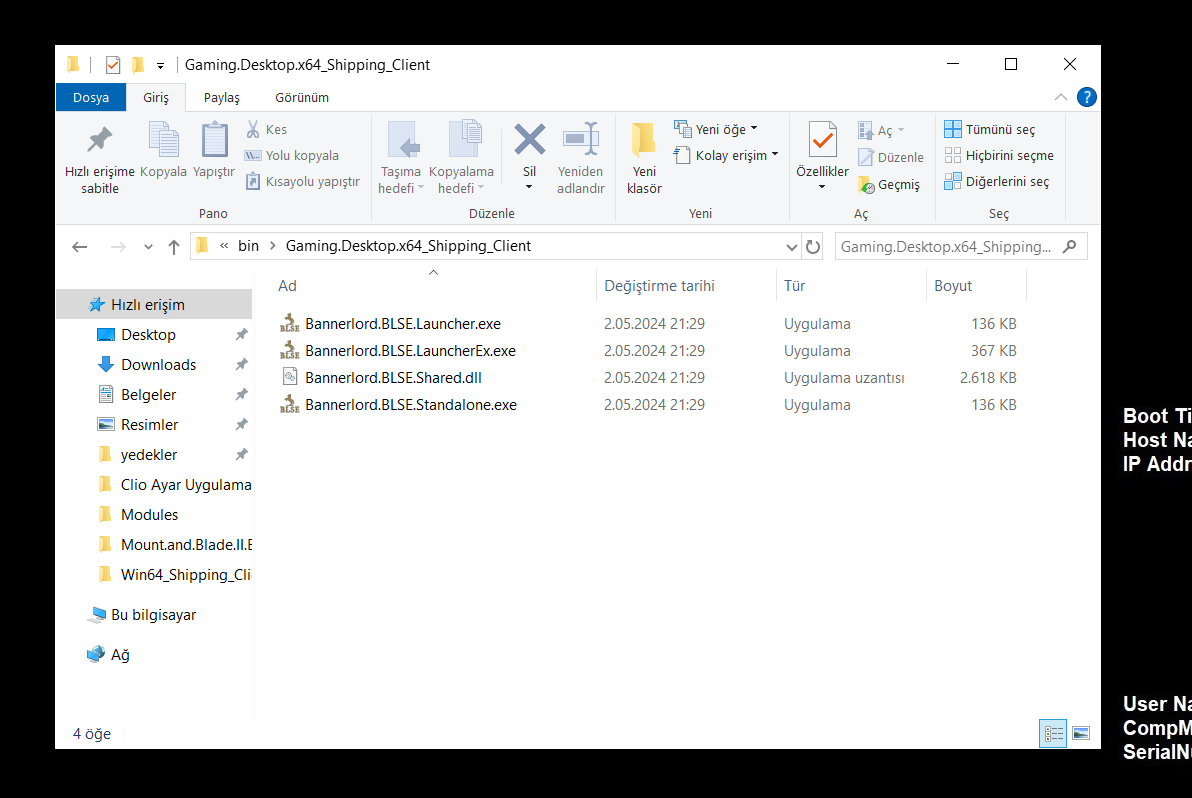1192x798 pixels.
Task: Switch to details view icon in status bar
Action: (x=1053, y=733)
